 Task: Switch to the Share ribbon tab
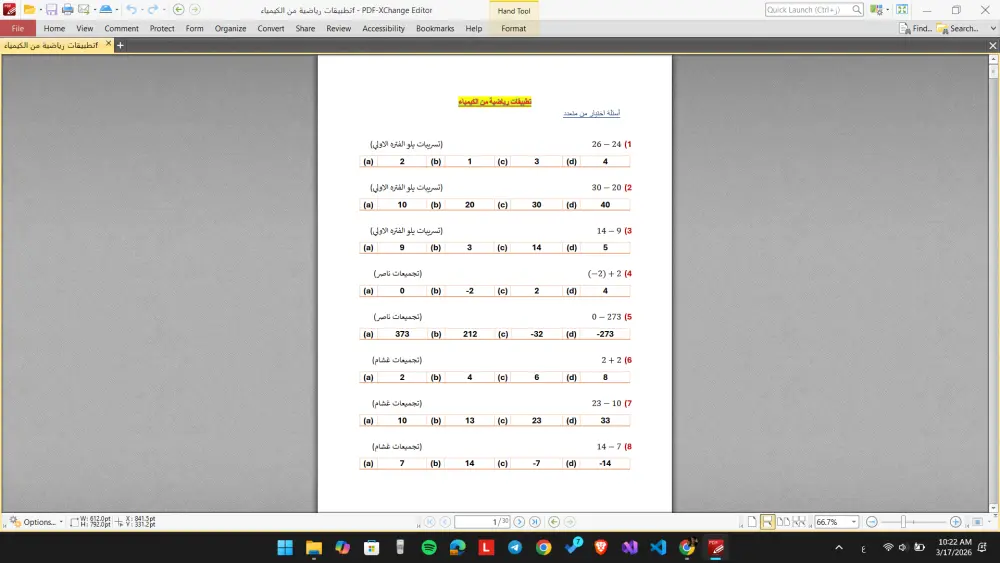tap(305, 29)
